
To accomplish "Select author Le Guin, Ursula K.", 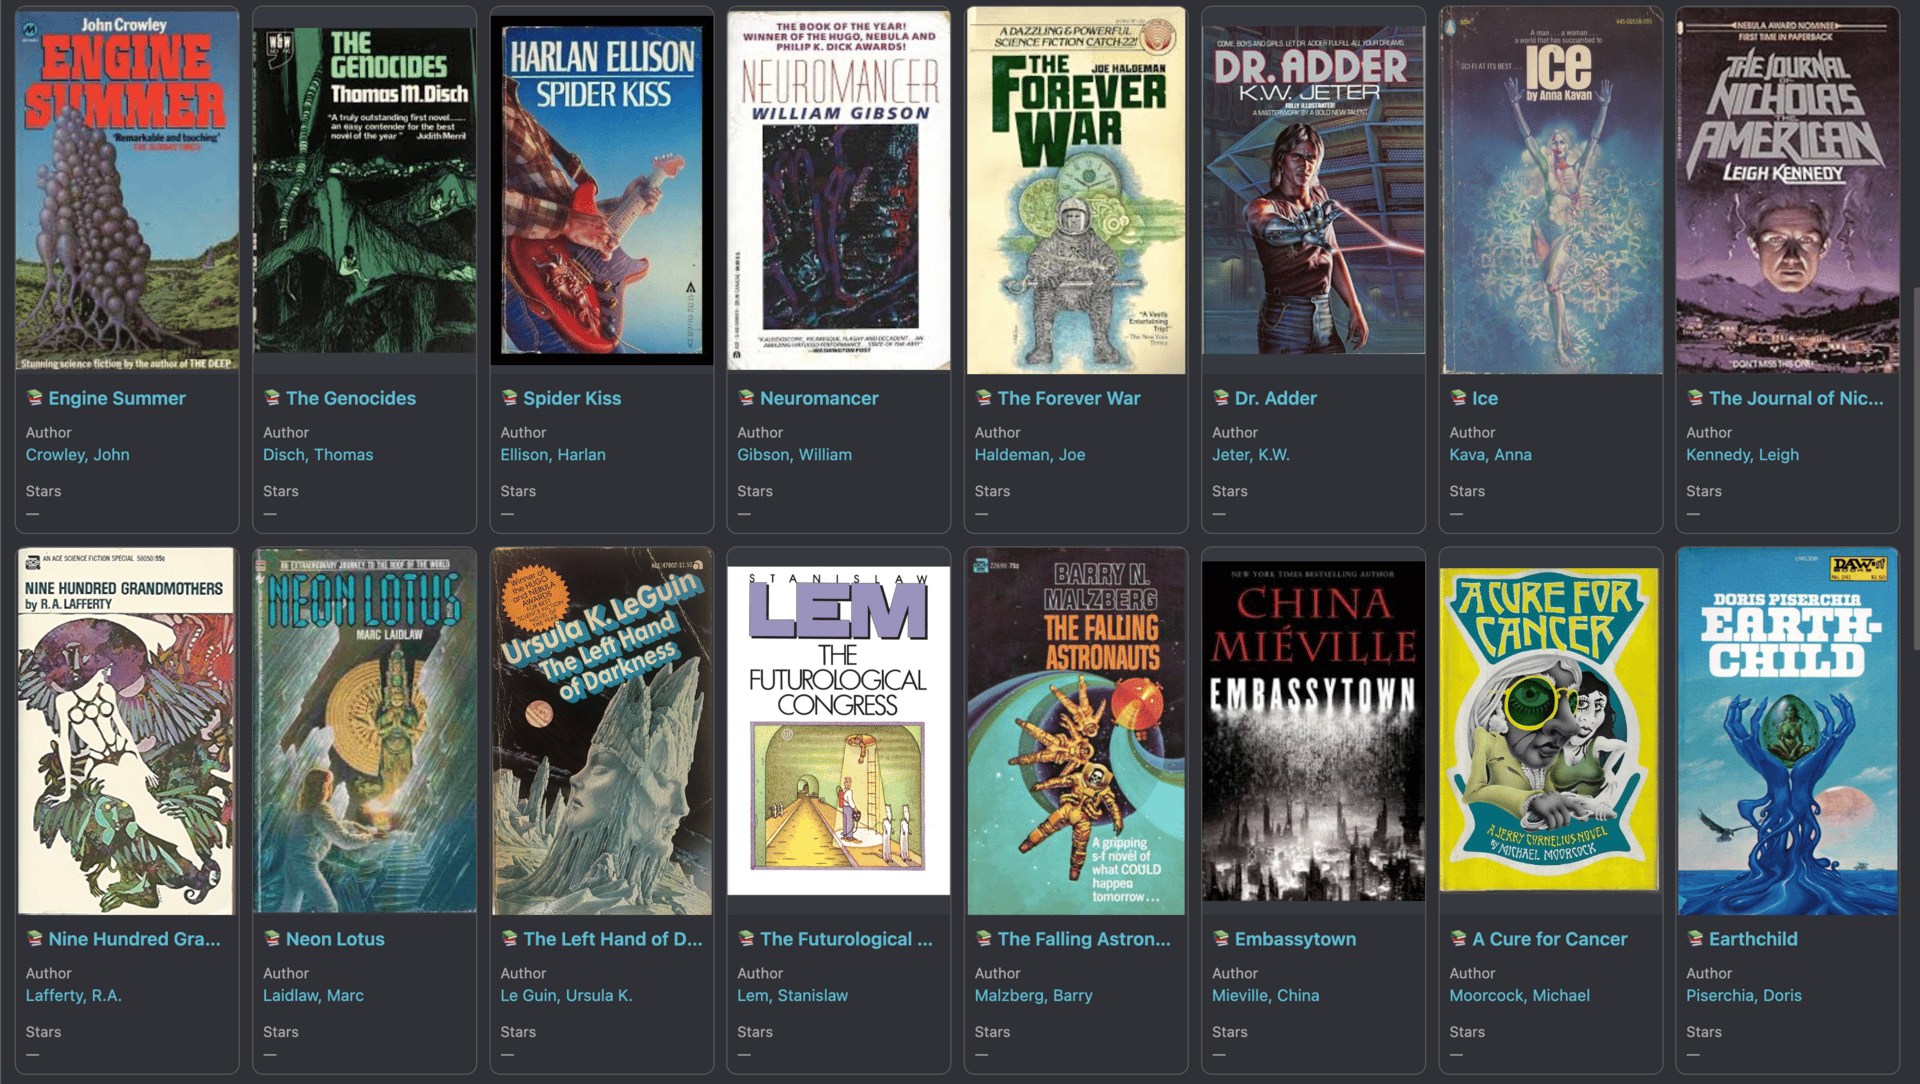I will click(566, 996).
